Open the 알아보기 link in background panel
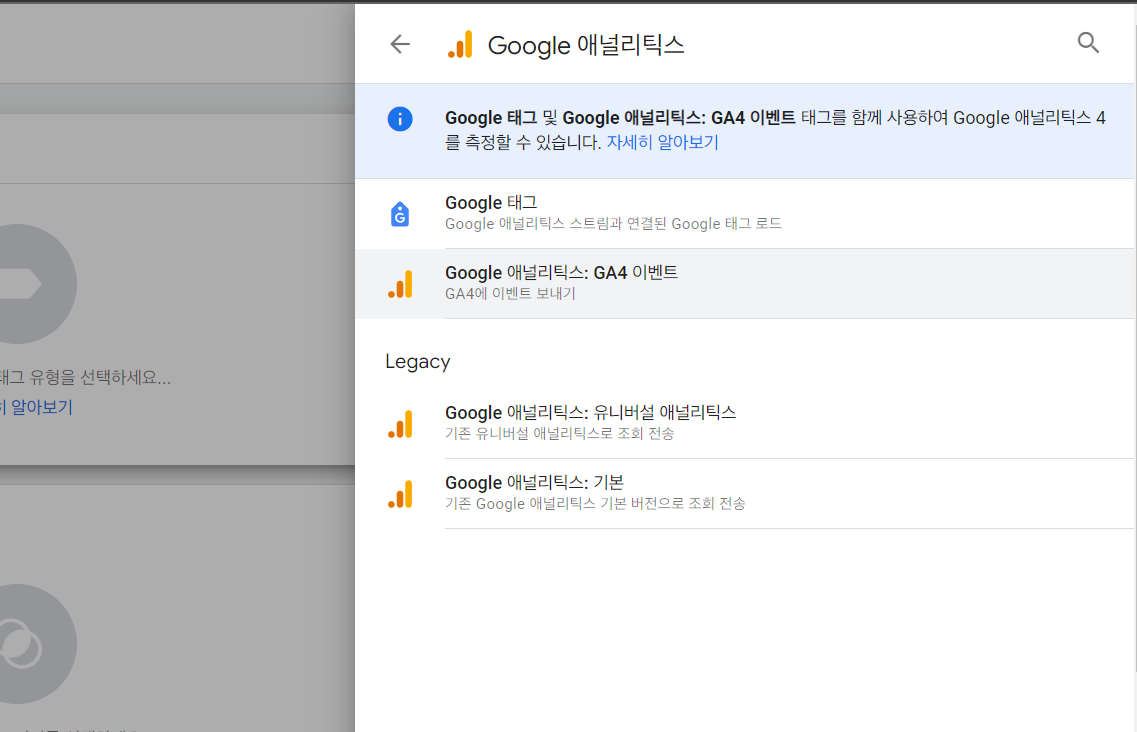The width and height of the screenshot is (1137, 732). (x=36, y=407)
